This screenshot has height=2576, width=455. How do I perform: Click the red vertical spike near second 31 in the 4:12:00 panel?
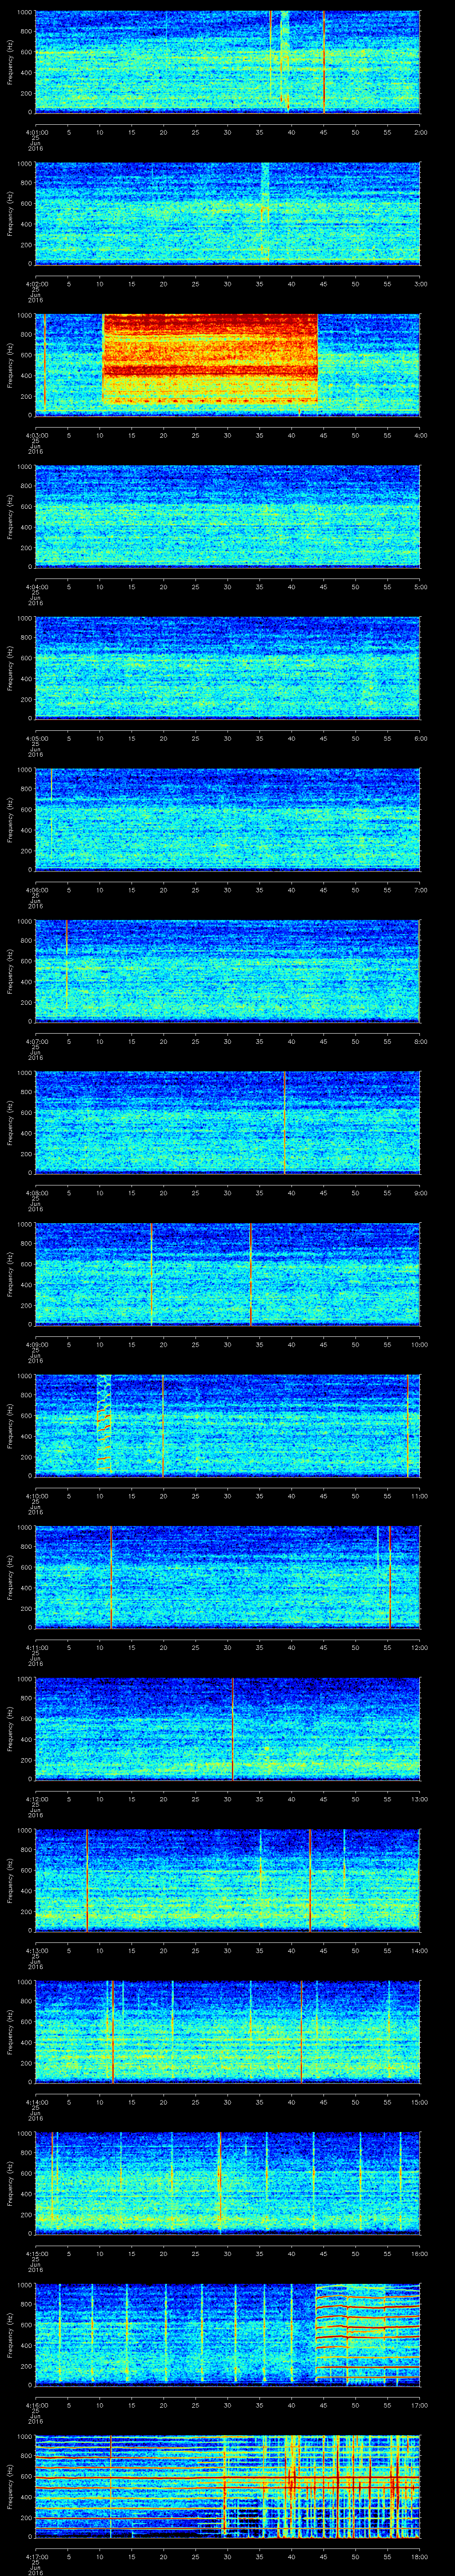(x=233, y=1728)
